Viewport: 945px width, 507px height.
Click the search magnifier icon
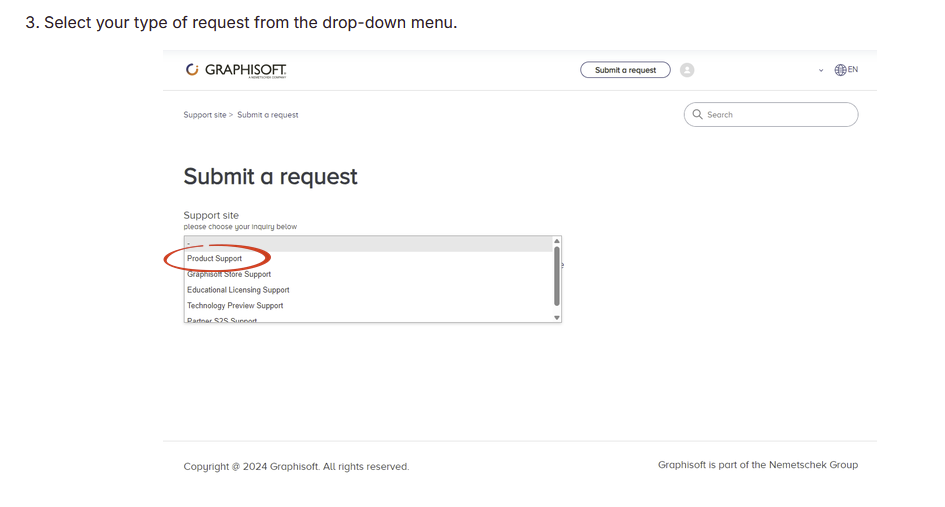point(697,114)
